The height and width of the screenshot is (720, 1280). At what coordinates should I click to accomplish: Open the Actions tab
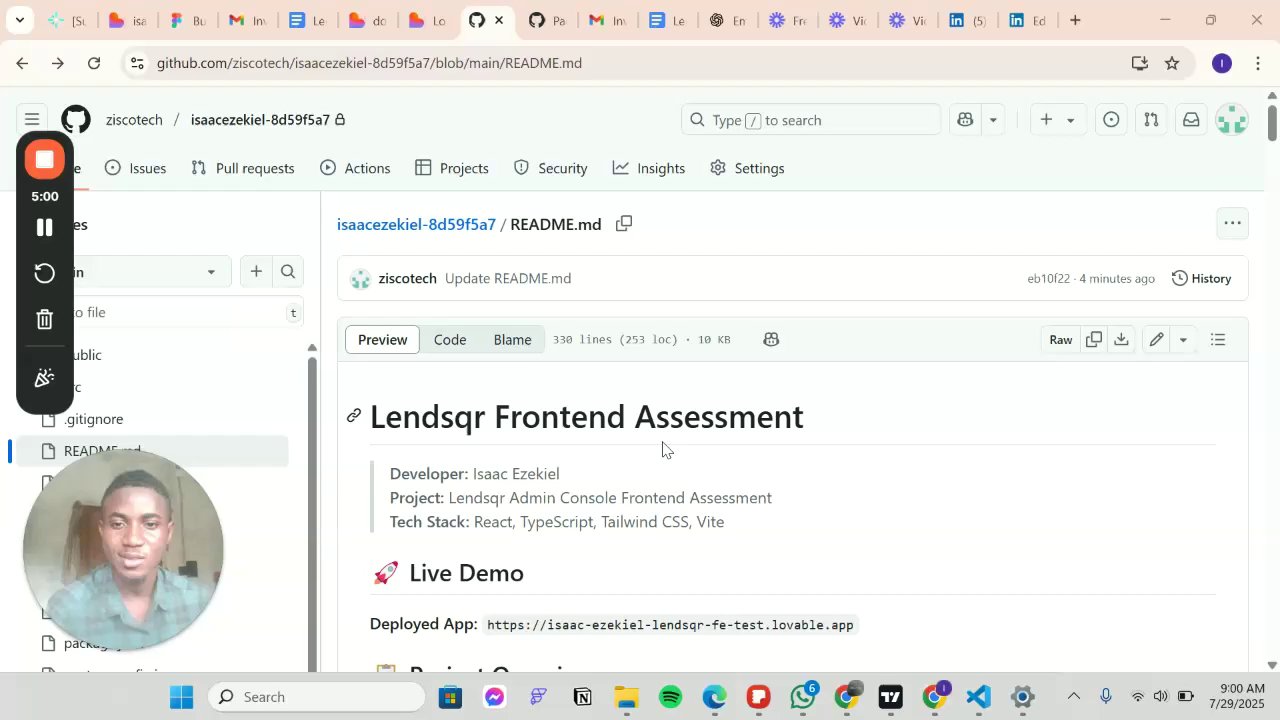[x=355, y=168]
